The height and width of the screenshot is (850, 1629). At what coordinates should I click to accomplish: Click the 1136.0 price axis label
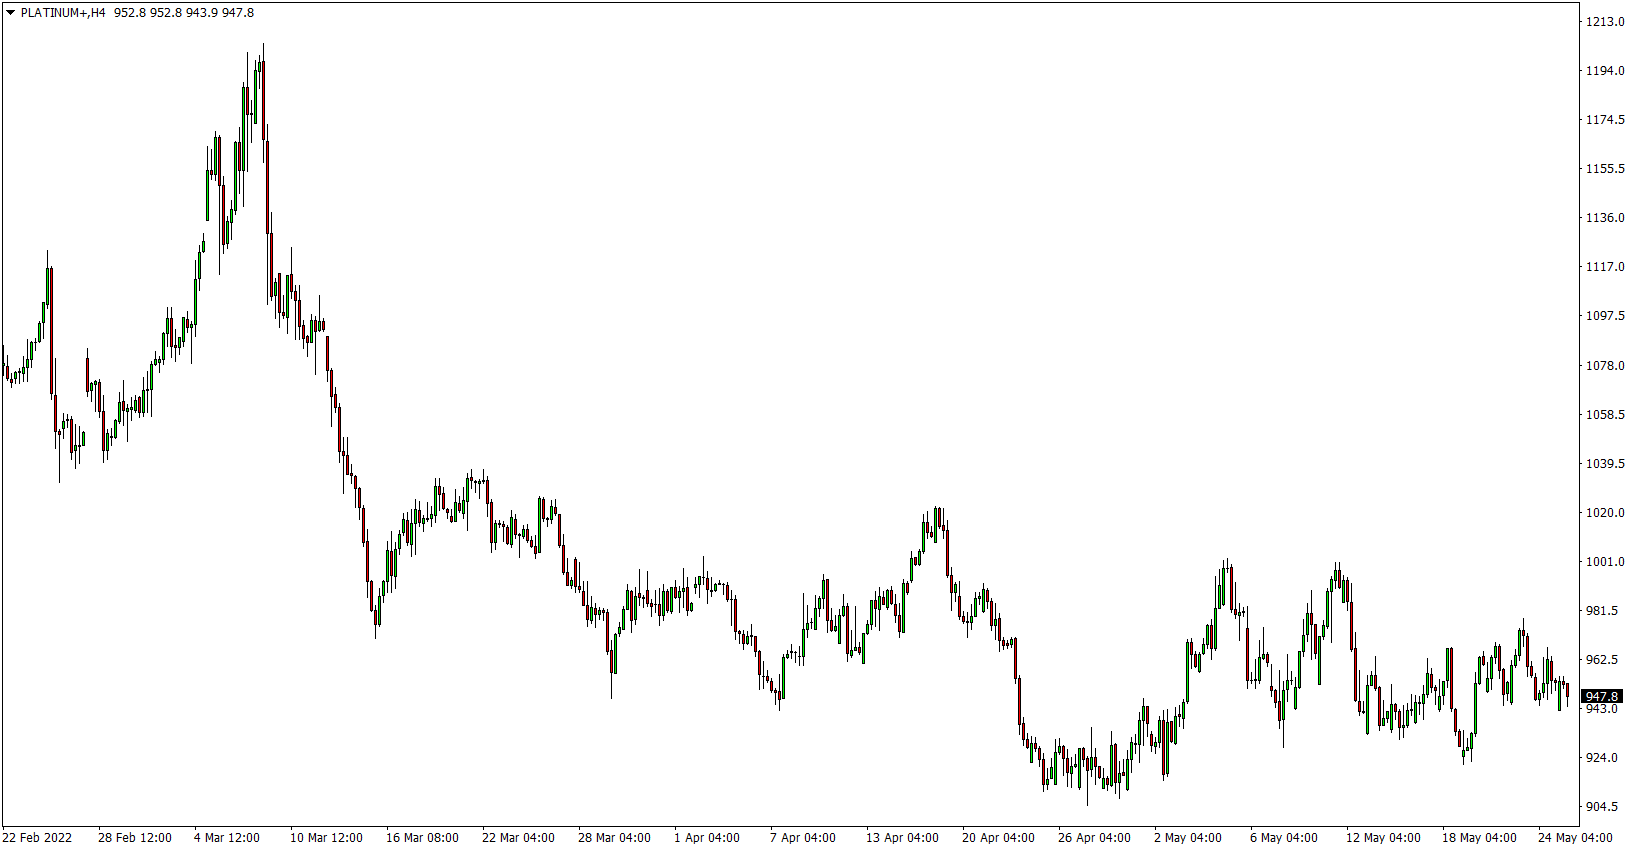(1605, 218)
